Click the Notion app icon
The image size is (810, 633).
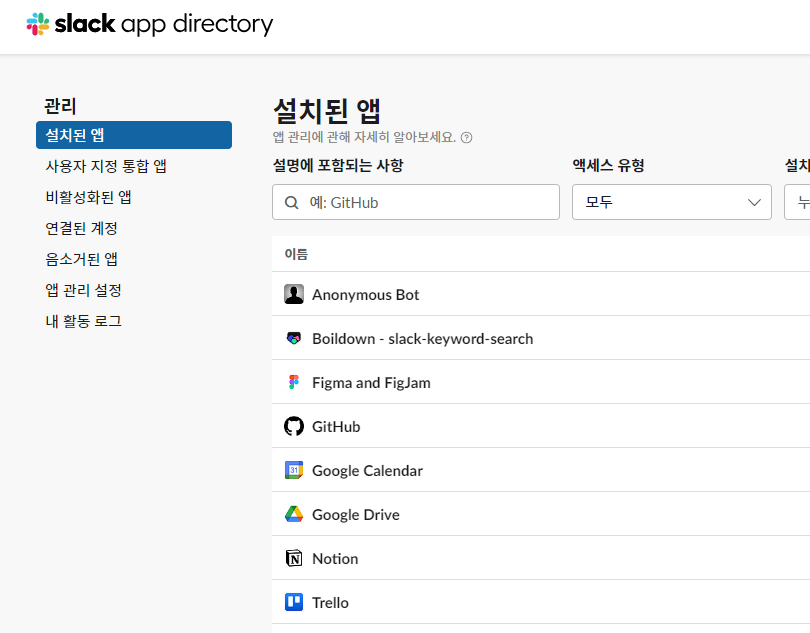tap(294, 558)
